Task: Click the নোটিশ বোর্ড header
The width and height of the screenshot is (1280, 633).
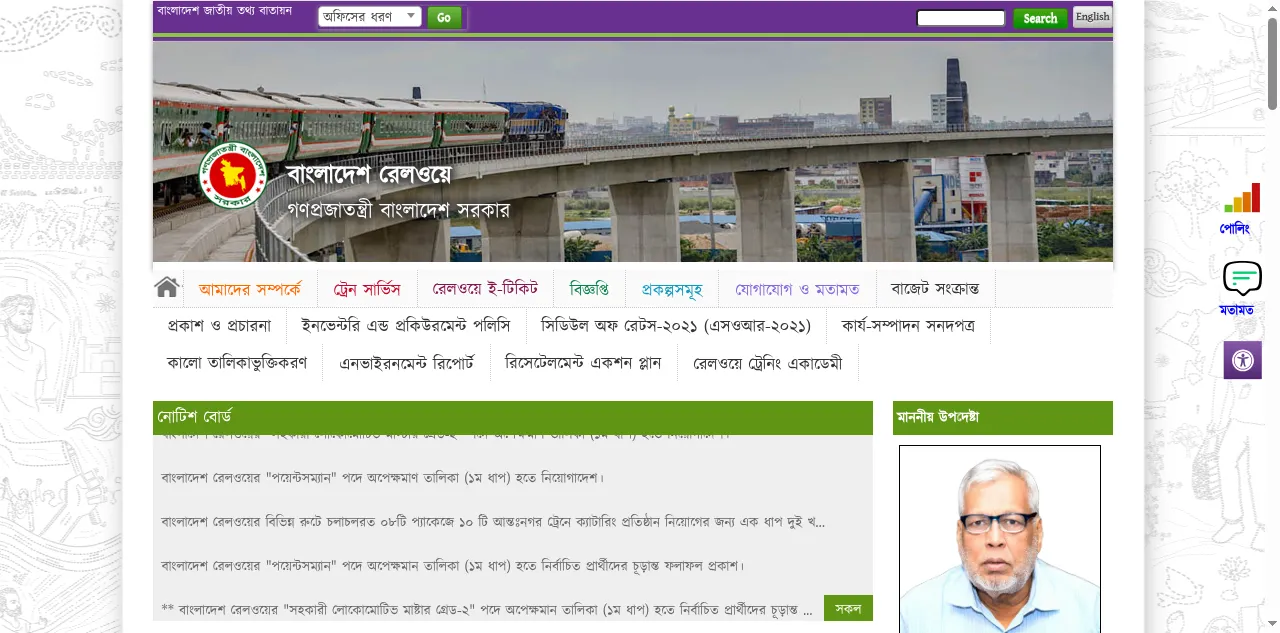Action: [x=513, y=417]
